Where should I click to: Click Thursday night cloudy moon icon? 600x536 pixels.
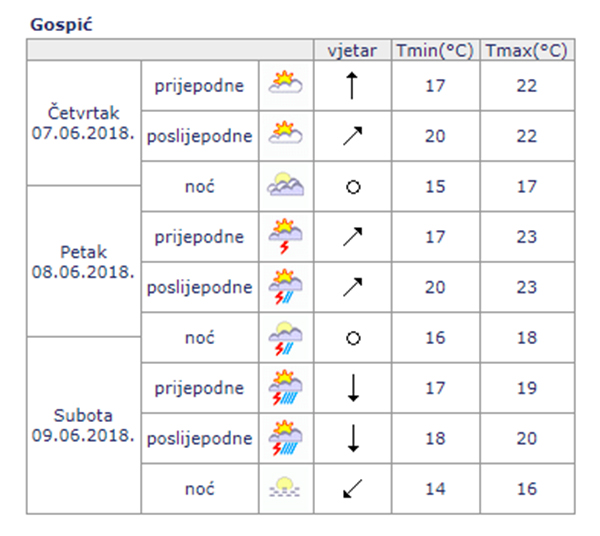pyautogui.click(x=286, y=186)
